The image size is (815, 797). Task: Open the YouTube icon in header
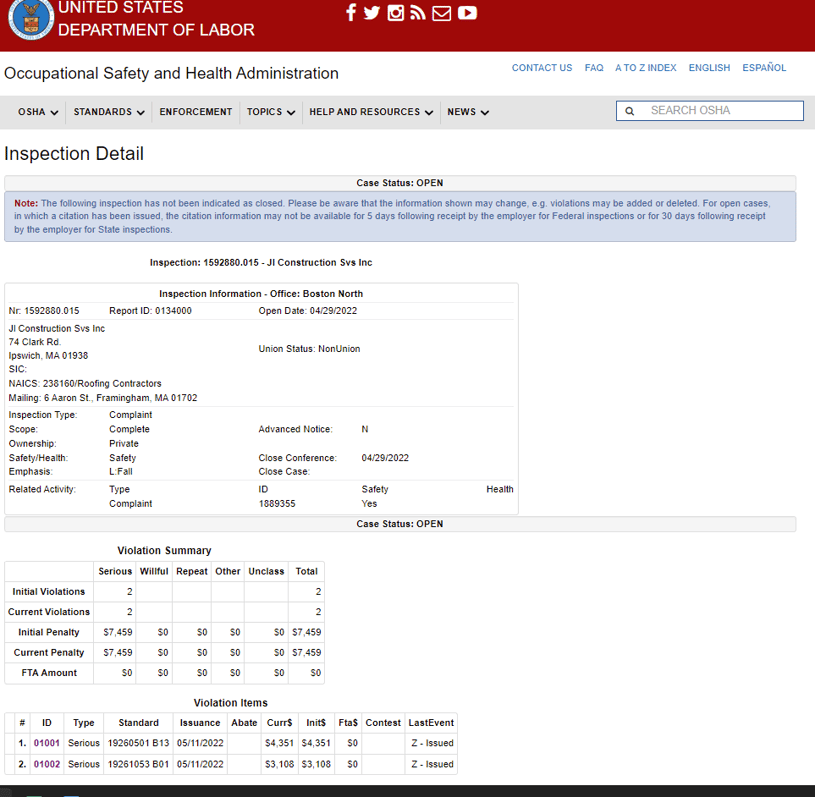coord(467,12)
